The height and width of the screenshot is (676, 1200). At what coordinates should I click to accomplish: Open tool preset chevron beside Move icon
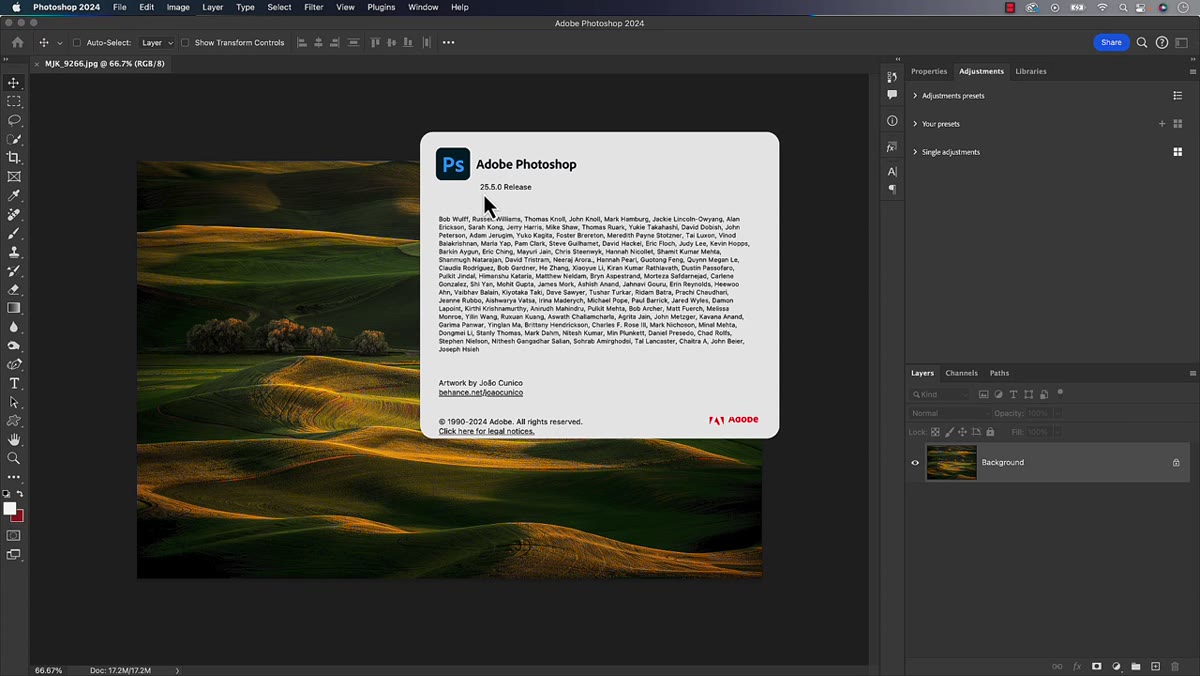[60, 43]
